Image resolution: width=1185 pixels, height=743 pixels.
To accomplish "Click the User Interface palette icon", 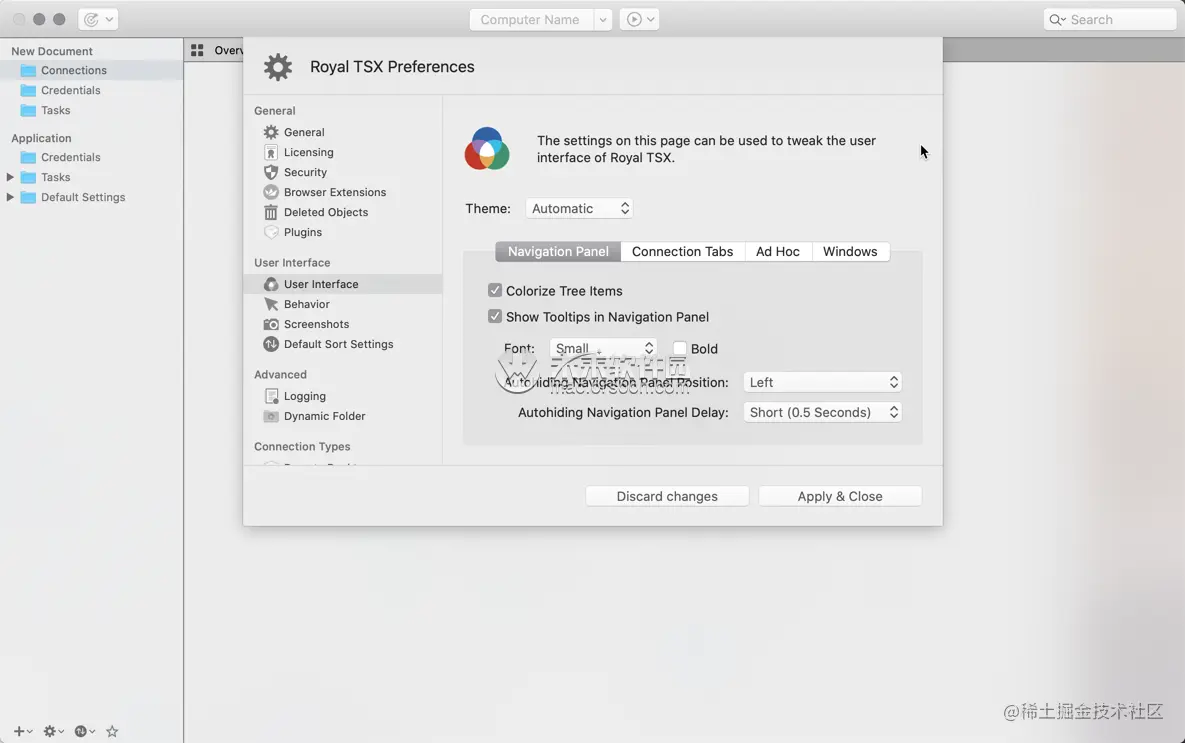I will [x=271, y=284].
